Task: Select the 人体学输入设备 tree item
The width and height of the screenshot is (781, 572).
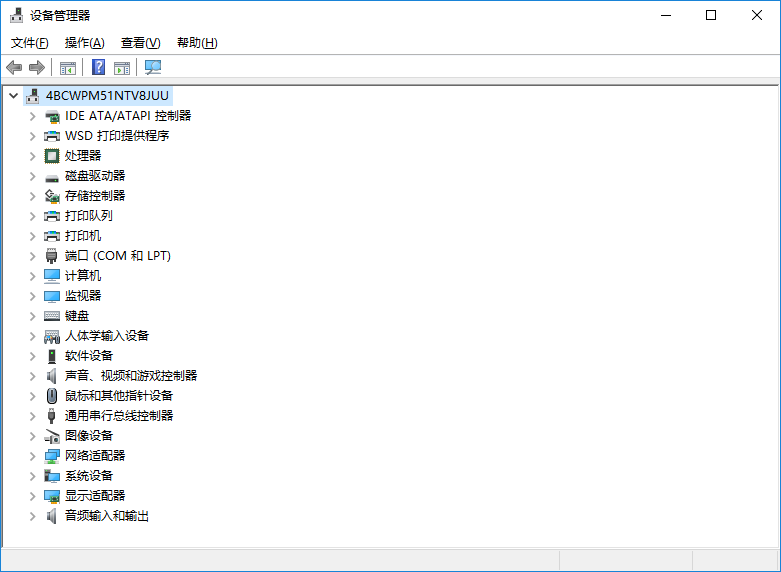Action: click(107, 335)
